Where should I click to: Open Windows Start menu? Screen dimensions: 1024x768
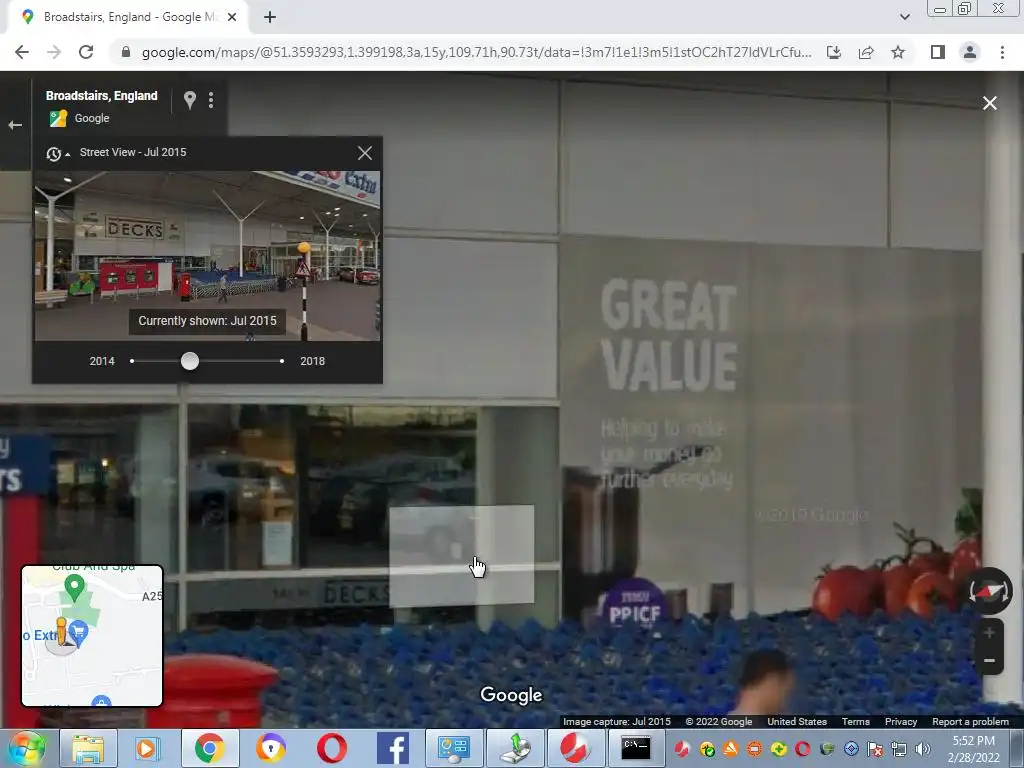(x=27, y=748)
